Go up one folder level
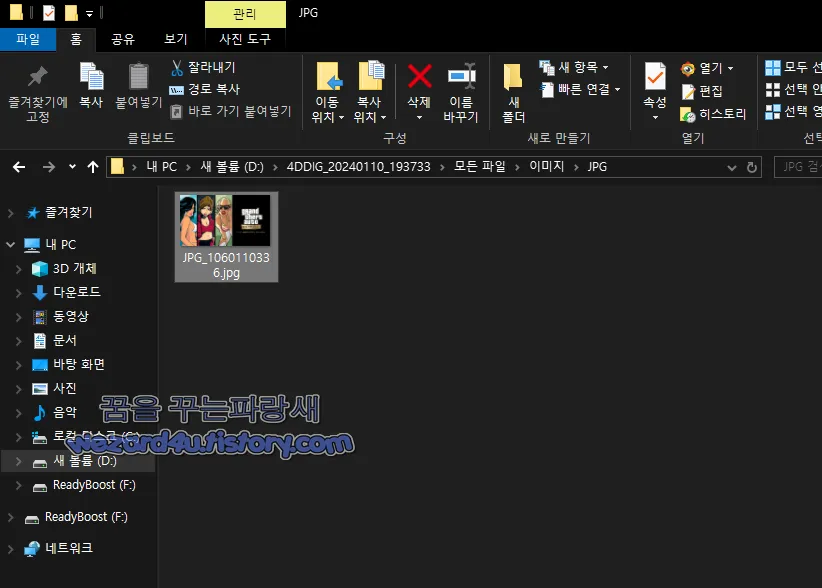 pos(93,167)
